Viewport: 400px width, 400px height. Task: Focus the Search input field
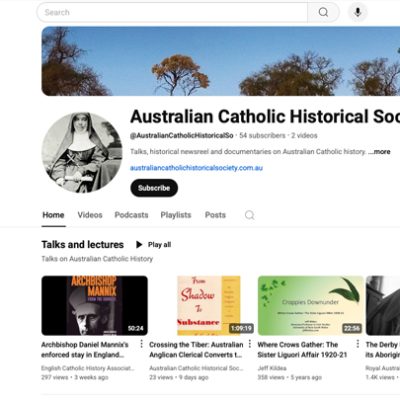click(172, 12)
